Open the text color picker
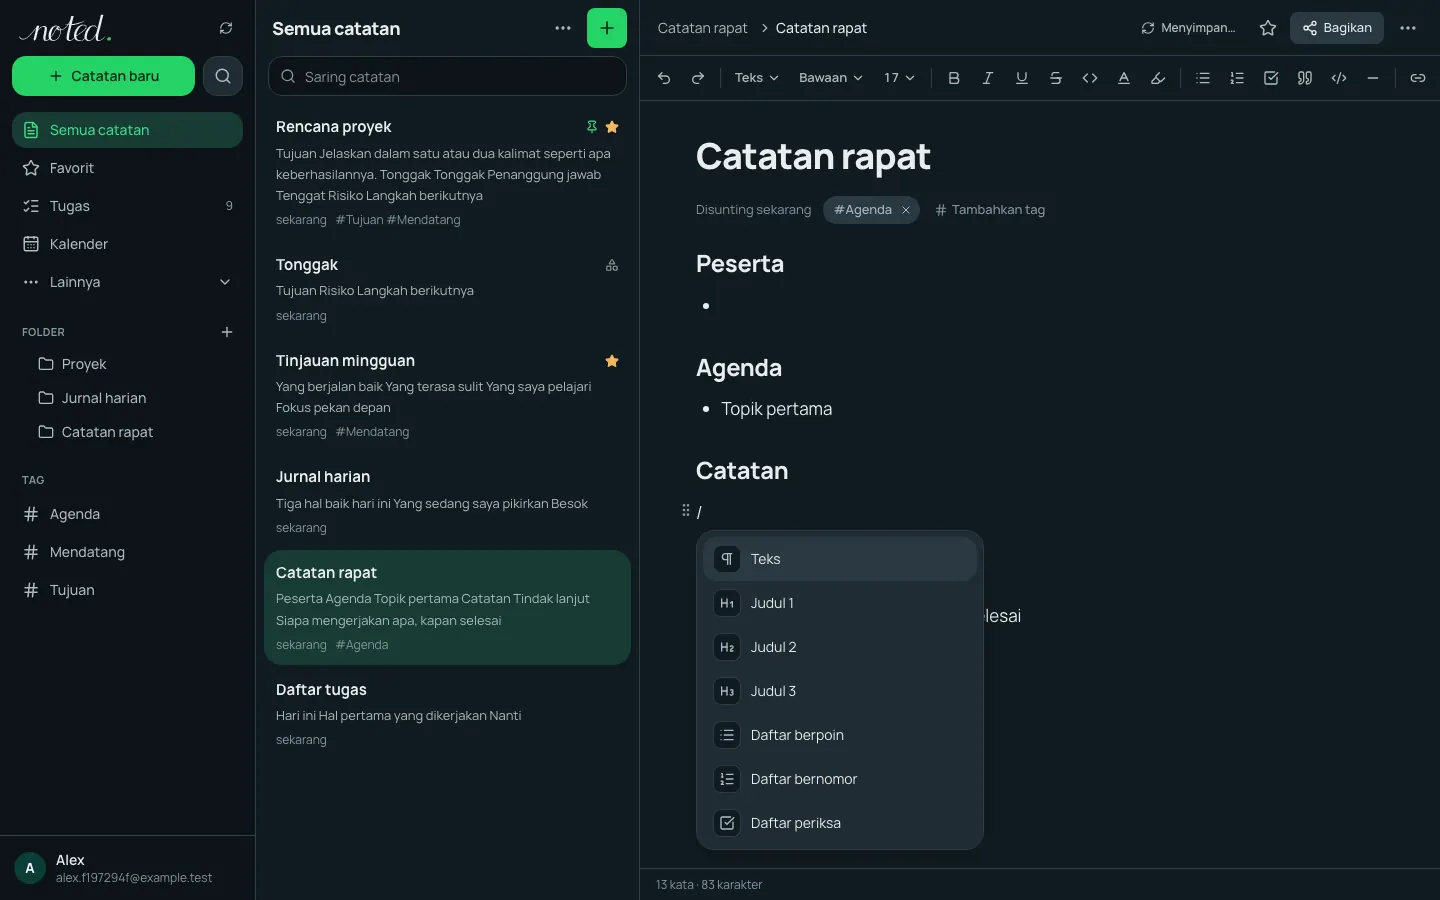 point(1124,78)
